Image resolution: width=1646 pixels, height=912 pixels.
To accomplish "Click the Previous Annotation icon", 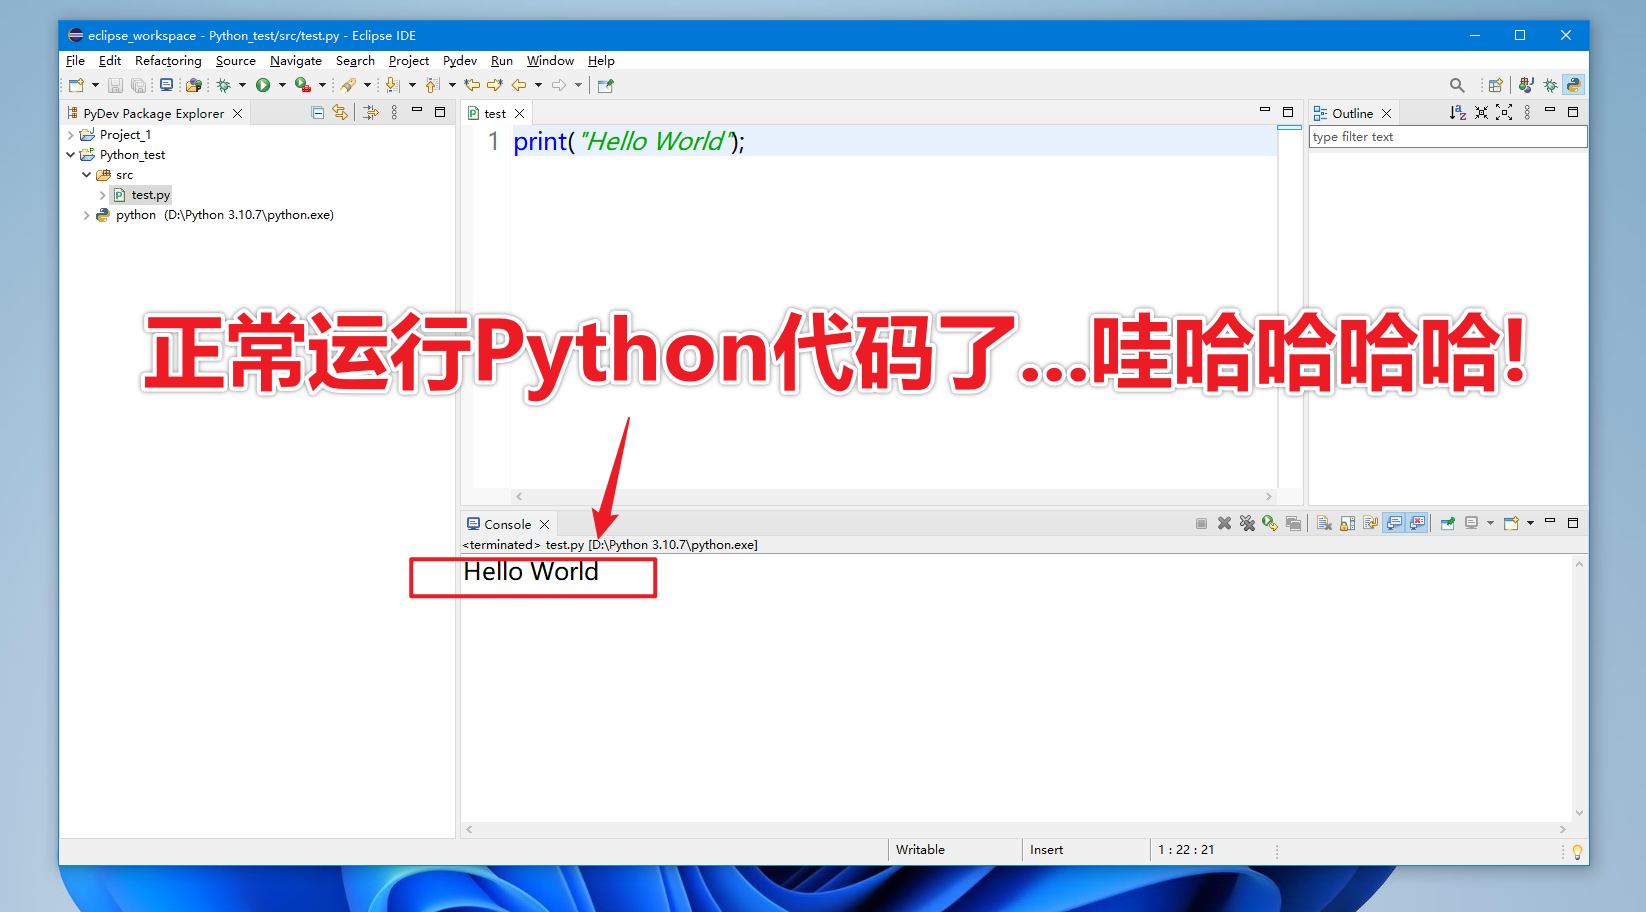I will [x=432, y=86].
